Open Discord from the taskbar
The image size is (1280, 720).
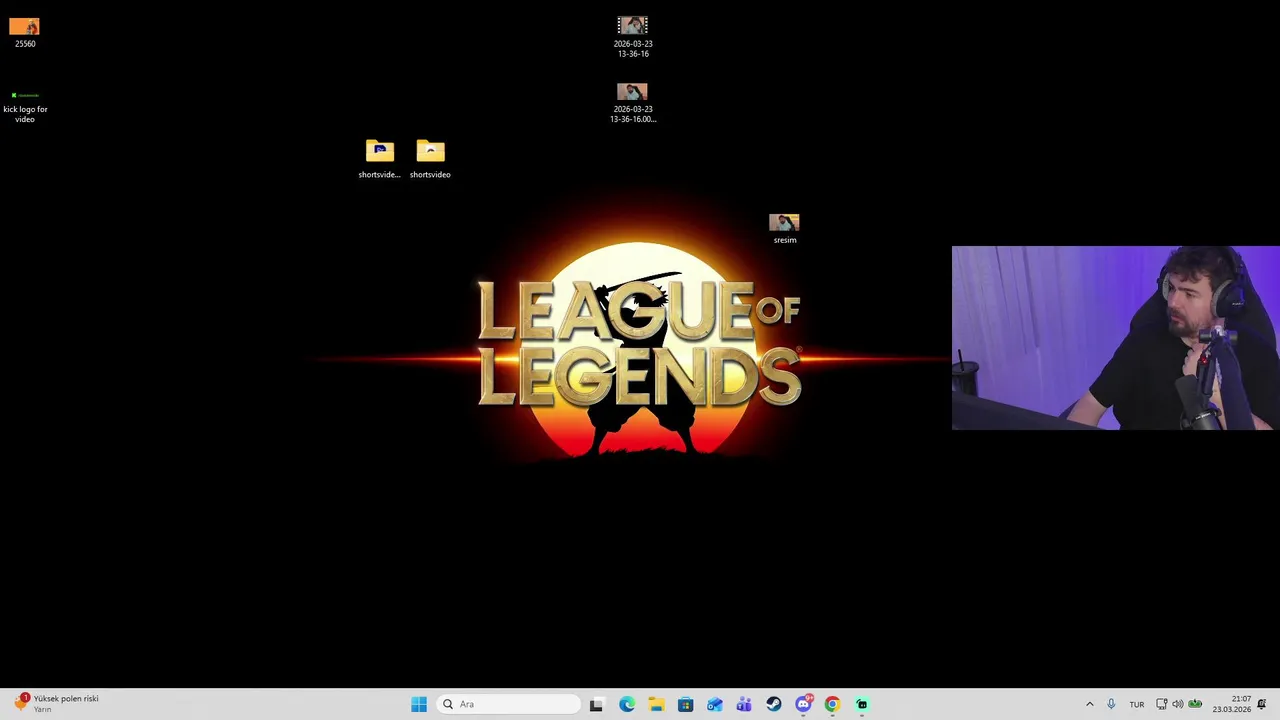[x=803, y=704]
